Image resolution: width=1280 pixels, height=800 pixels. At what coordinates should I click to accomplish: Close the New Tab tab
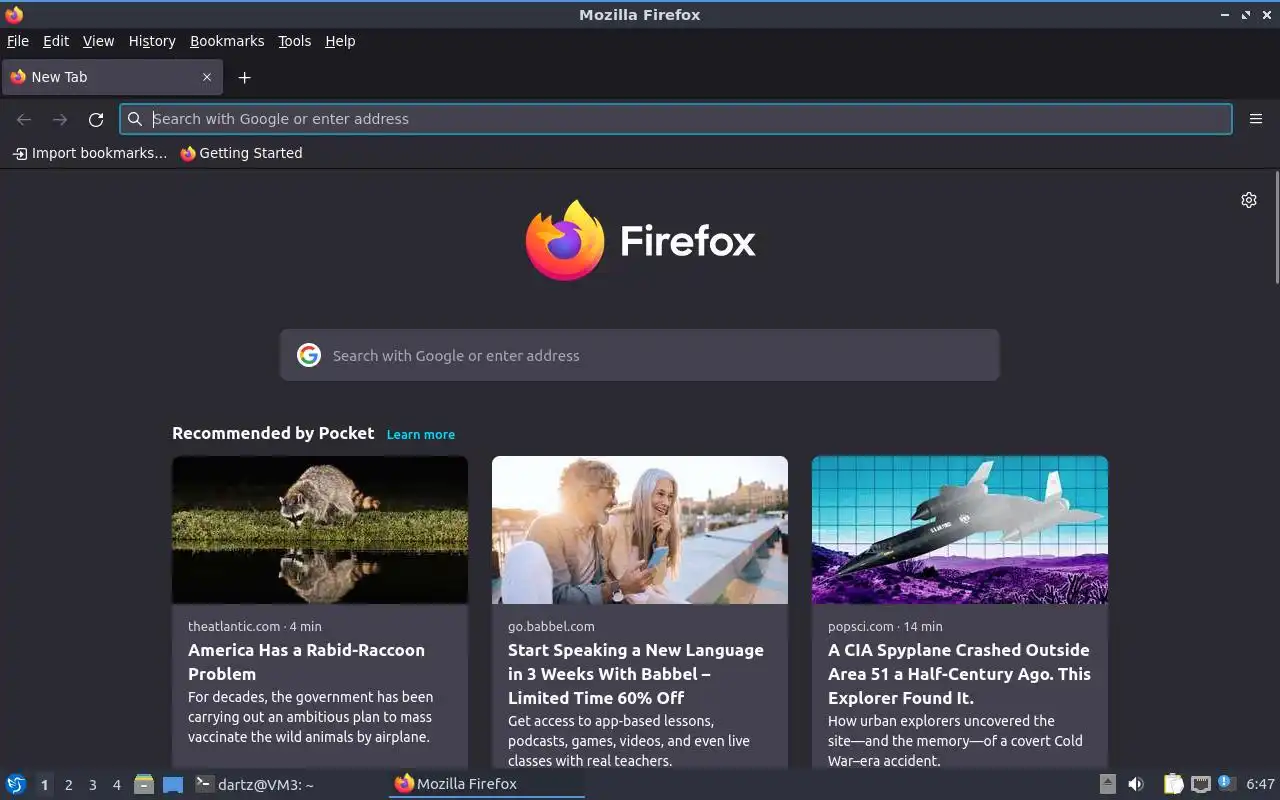pos(207,77)
